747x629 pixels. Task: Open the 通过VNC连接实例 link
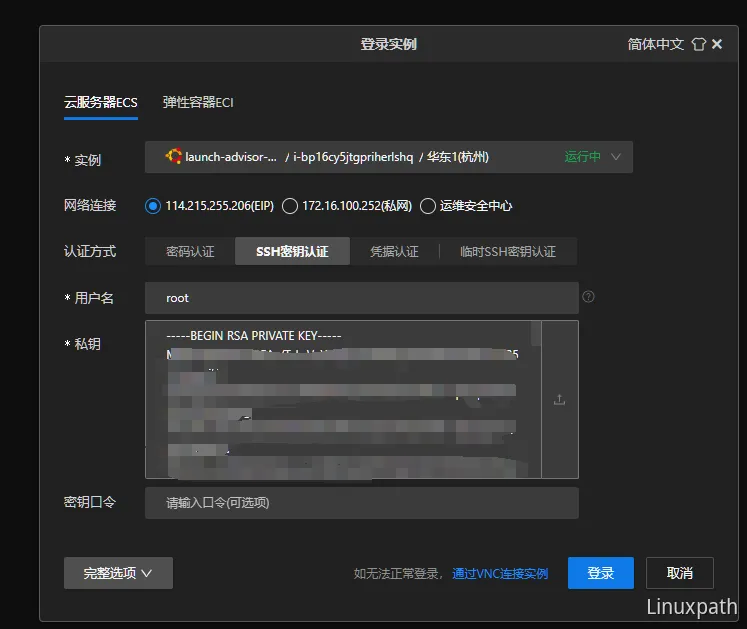500,573
